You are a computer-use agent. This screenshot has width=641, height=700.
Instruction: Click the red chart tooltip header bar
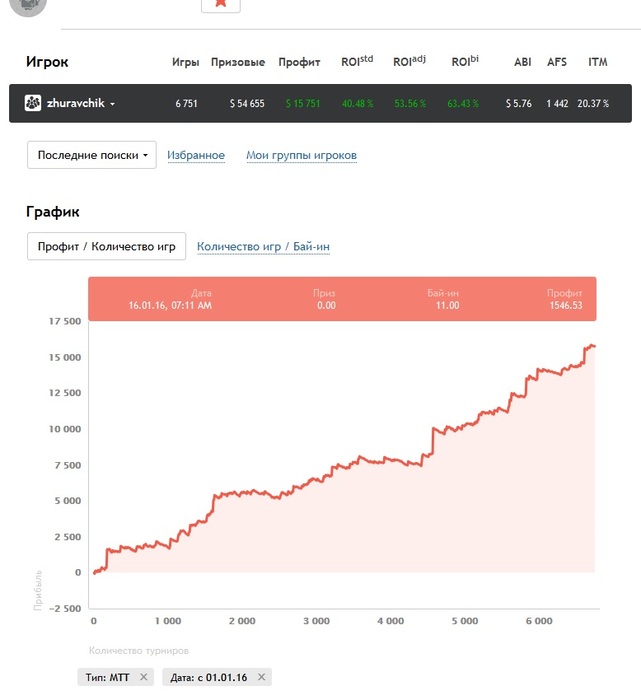coord(342,299)
